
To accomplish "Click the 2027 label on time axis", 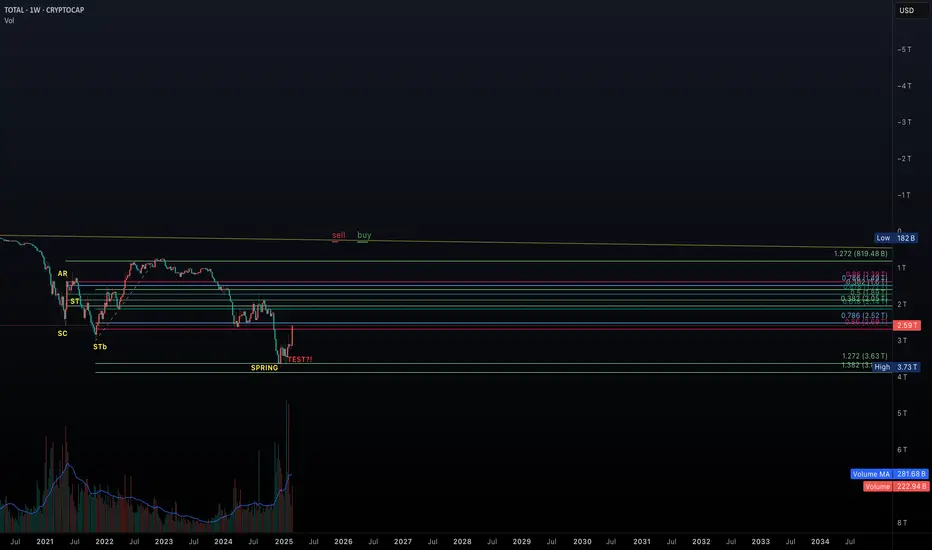I will 402,542.
